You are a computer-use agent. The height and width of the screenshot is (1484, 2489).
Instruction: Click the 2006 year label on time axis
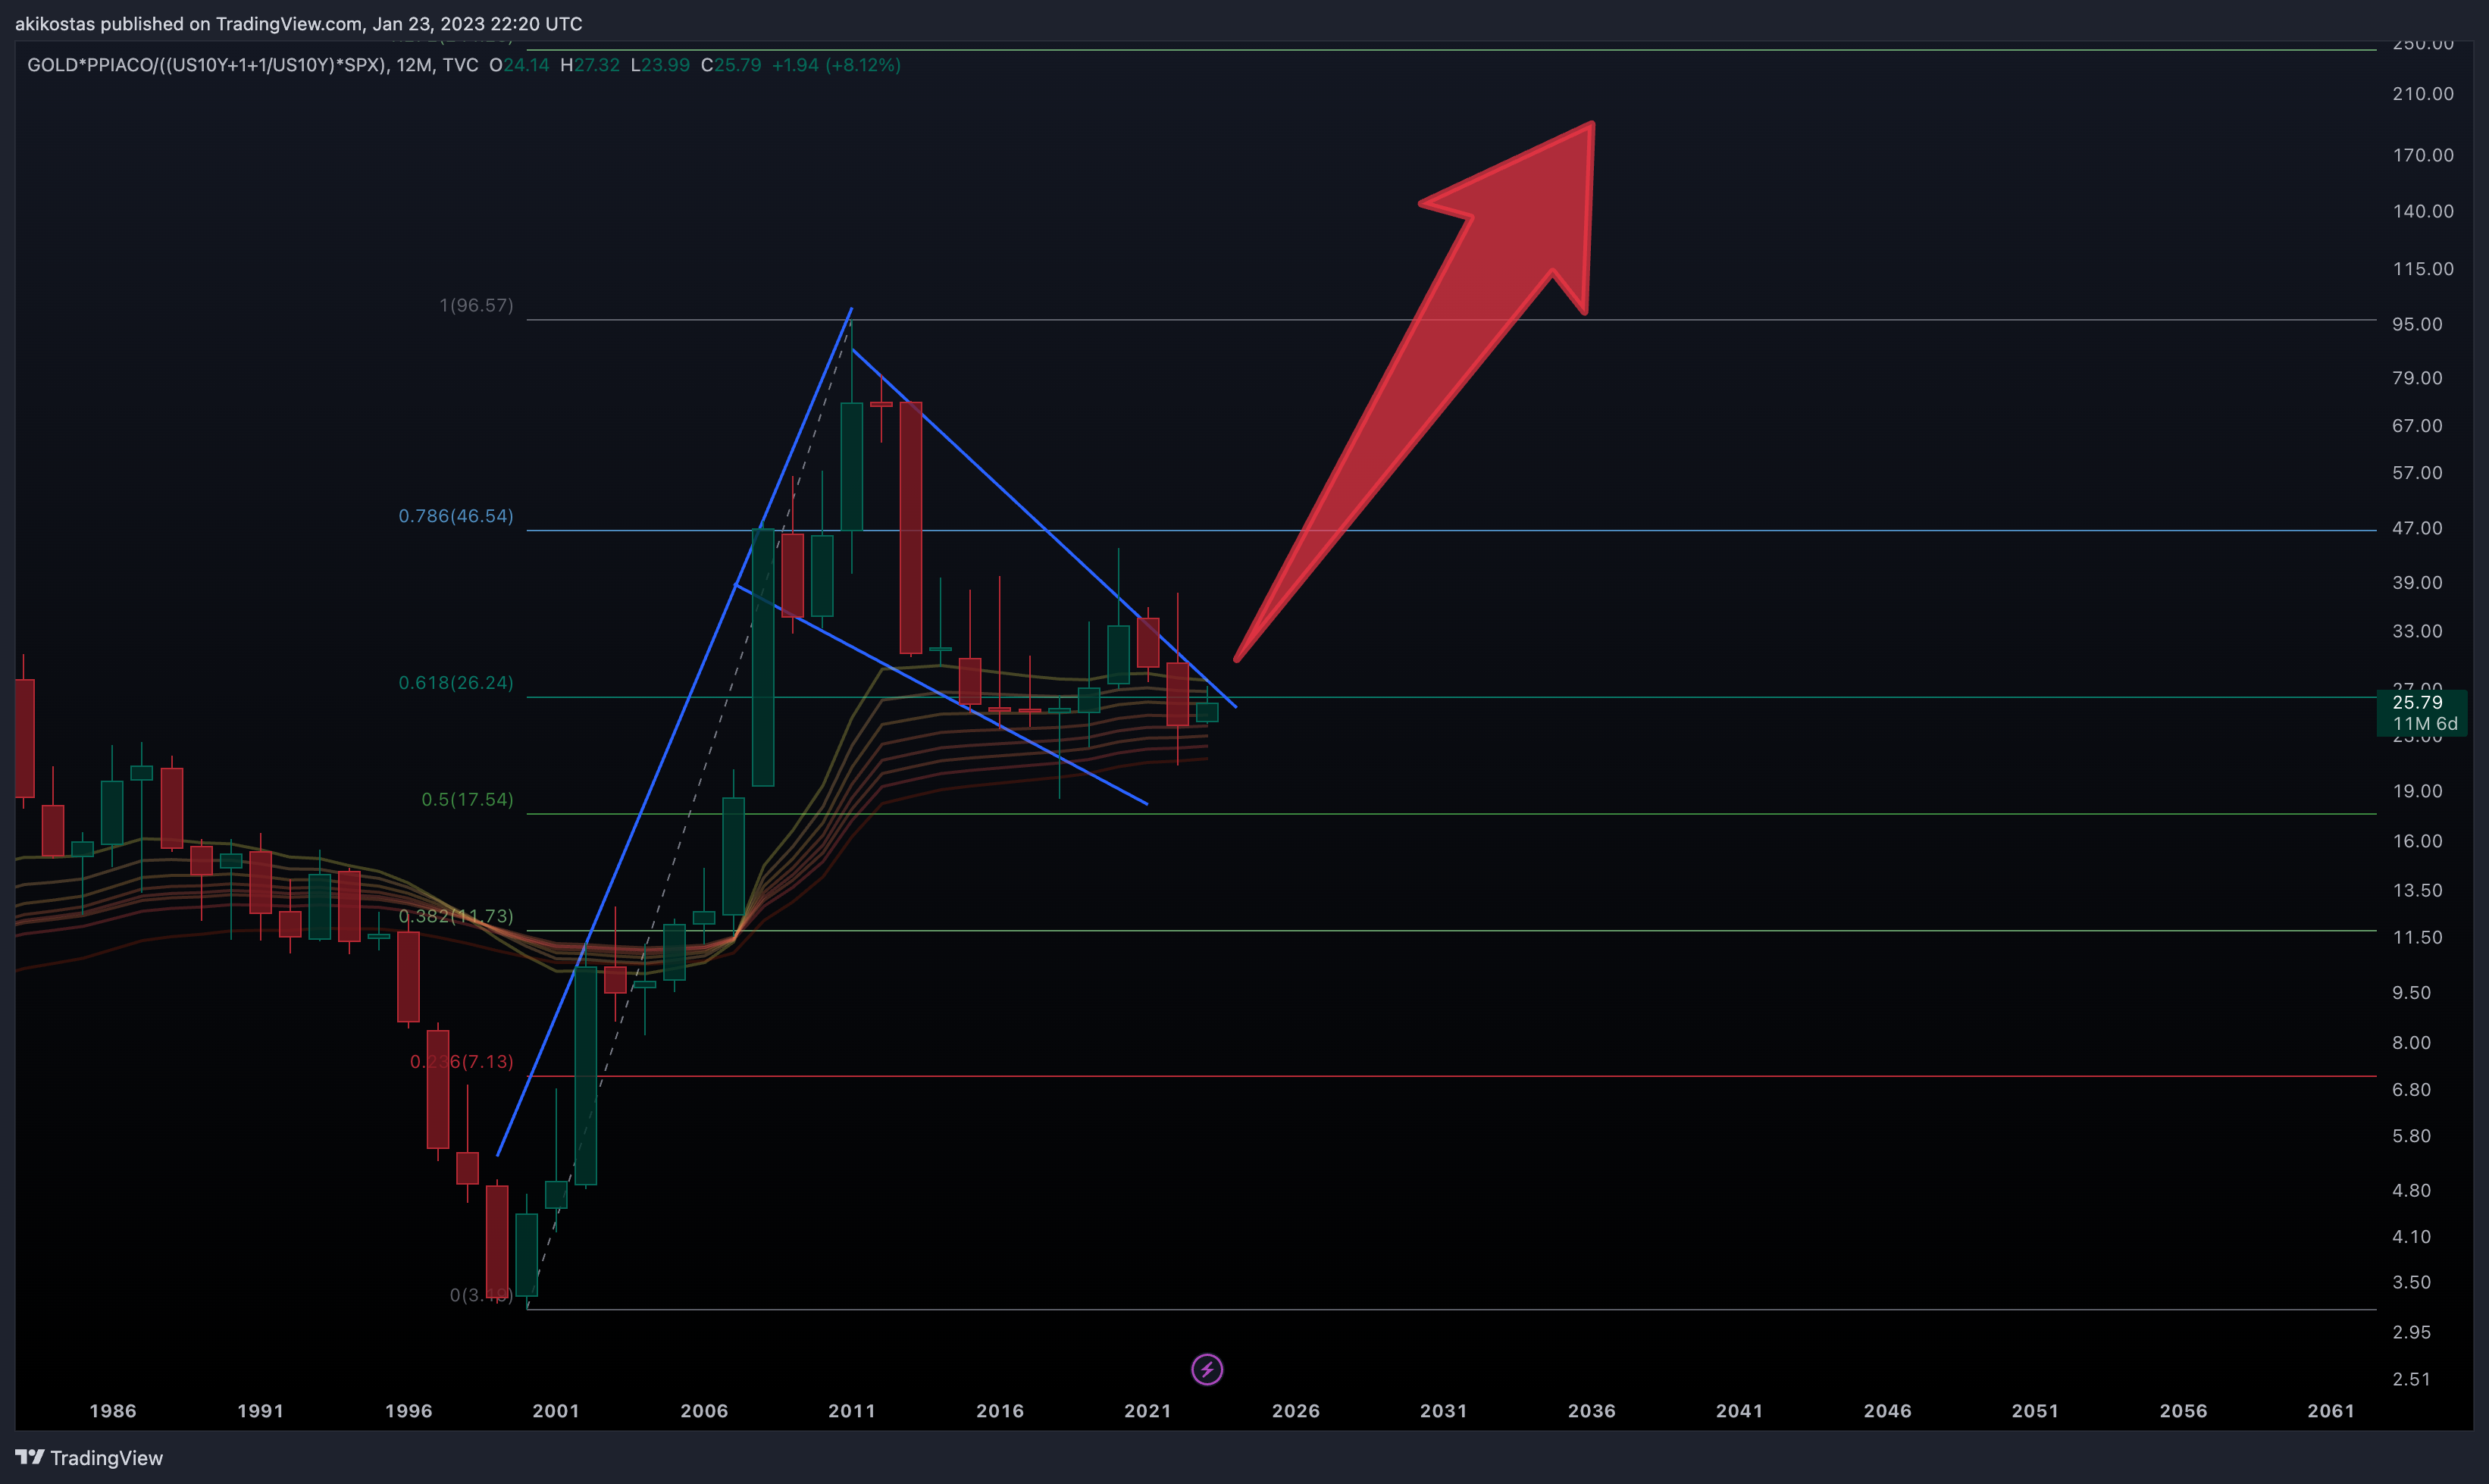[x=704, y=1411]
